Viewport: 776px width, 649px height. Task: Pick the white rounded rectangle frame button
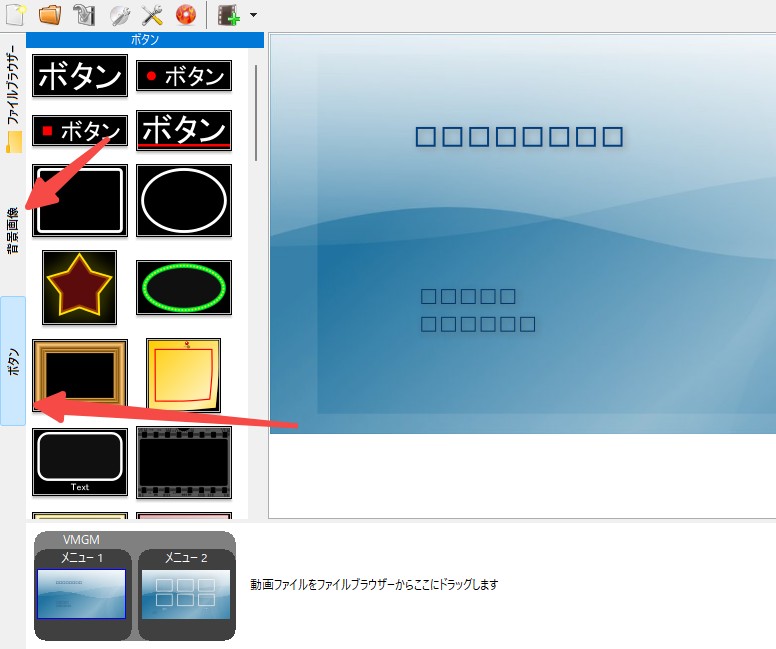80,200
